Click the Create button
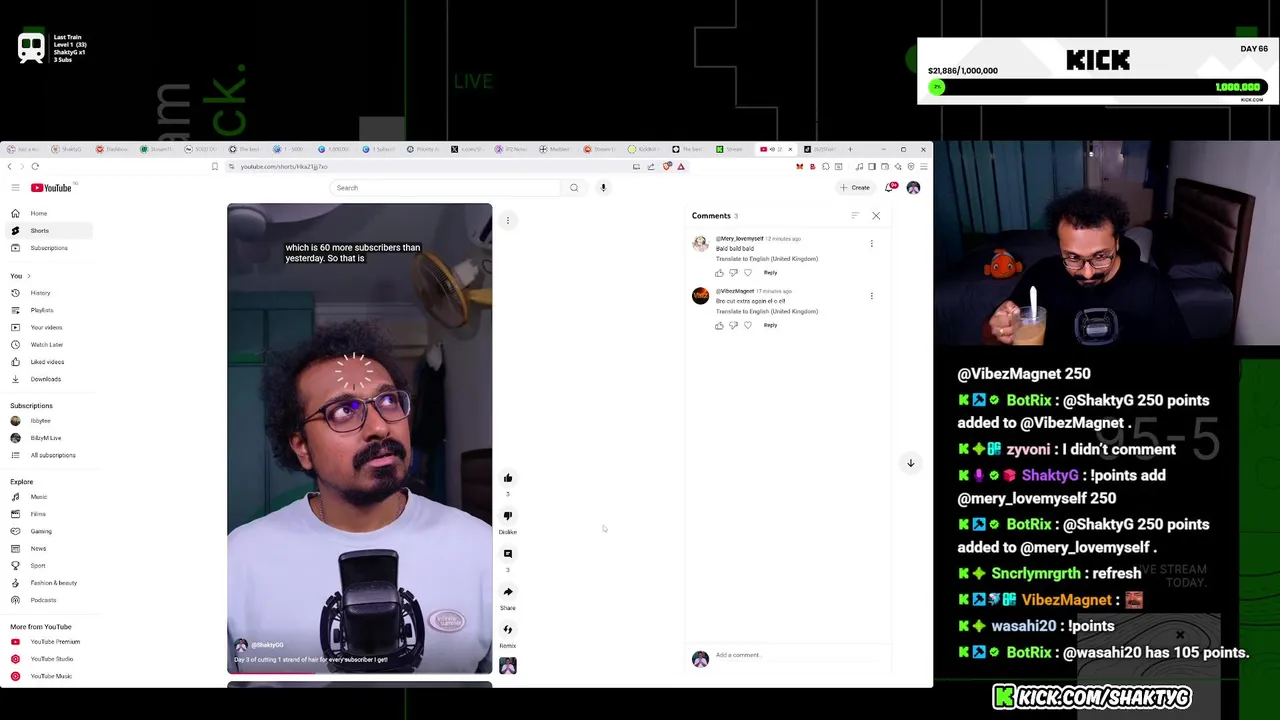 (856, 188)
